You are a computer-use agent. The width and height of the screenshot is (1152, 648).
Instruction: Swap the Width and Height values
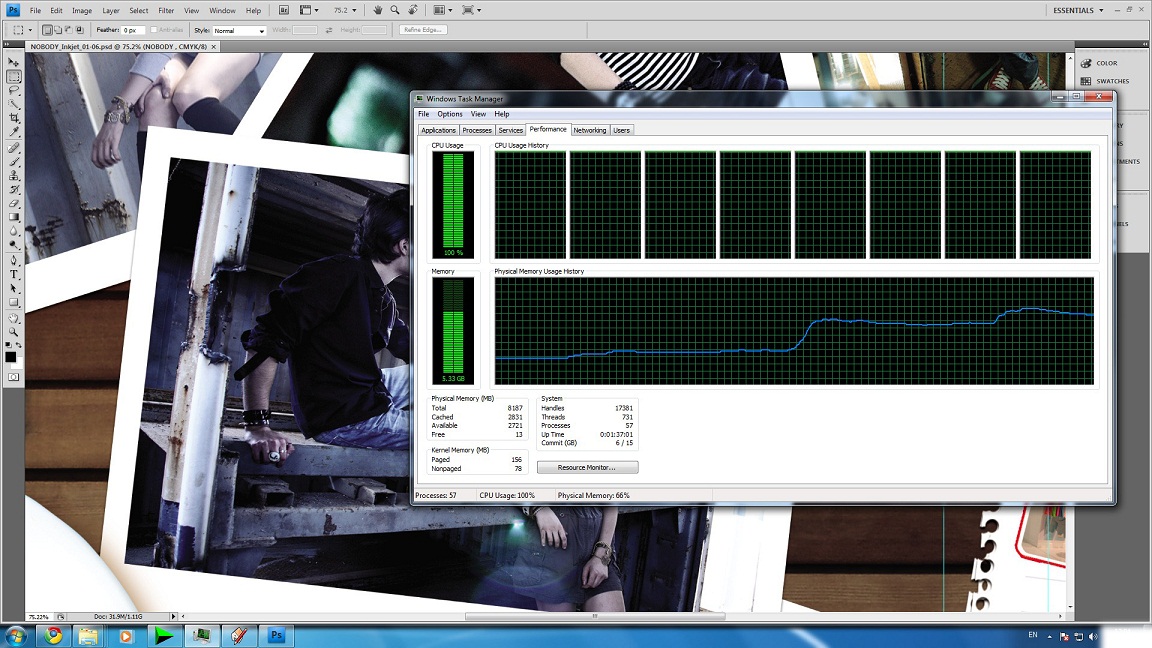pyautogui.click(x=329, y=30)
